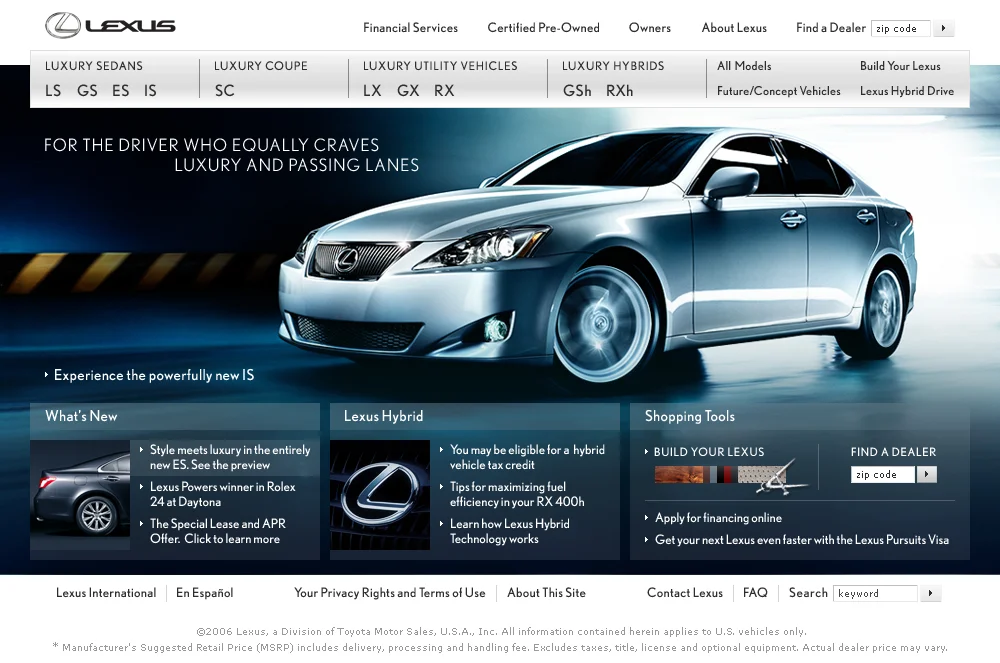Click the silver IS hero car image

[598, 255]
